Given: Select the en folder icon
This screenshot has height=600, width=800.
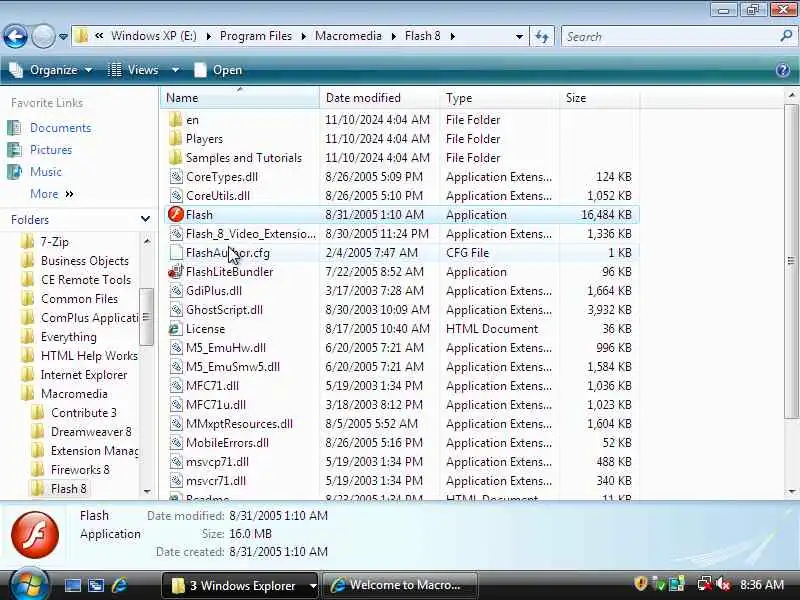Looking at the screenshot, I should coord(176,119).
